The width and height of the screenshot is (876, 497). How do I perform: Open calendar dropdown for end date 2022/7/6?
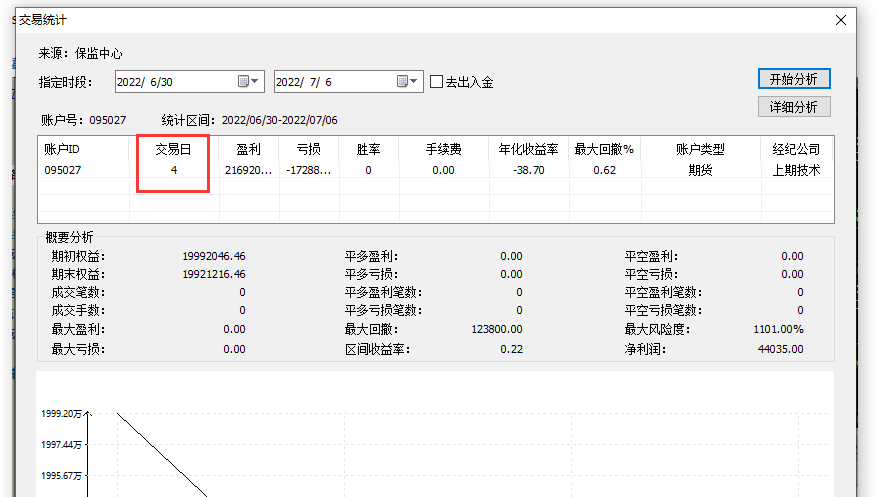(x=407, y=82)
